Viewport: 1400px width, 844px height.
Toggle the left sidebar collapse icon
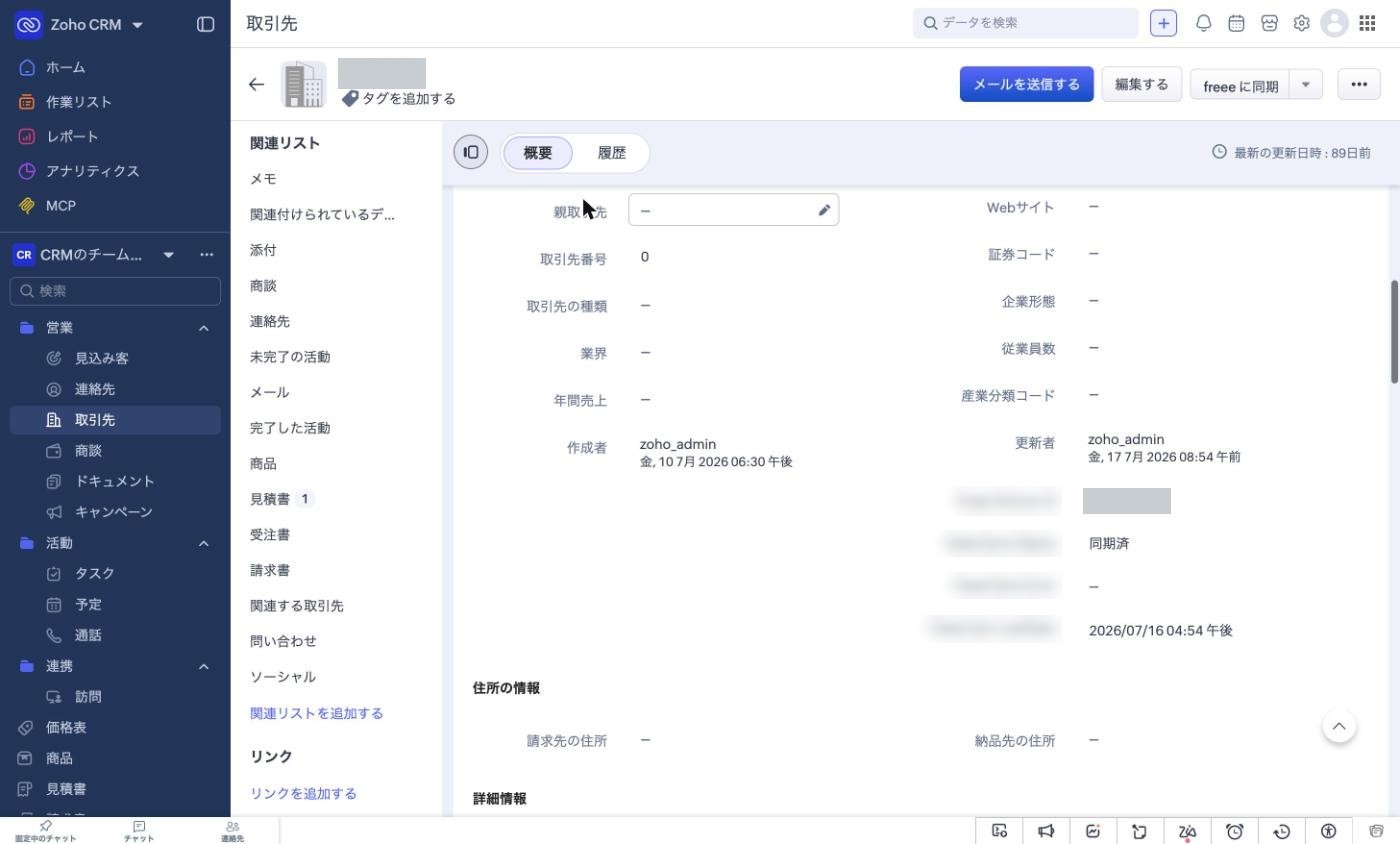coord(205,24)
